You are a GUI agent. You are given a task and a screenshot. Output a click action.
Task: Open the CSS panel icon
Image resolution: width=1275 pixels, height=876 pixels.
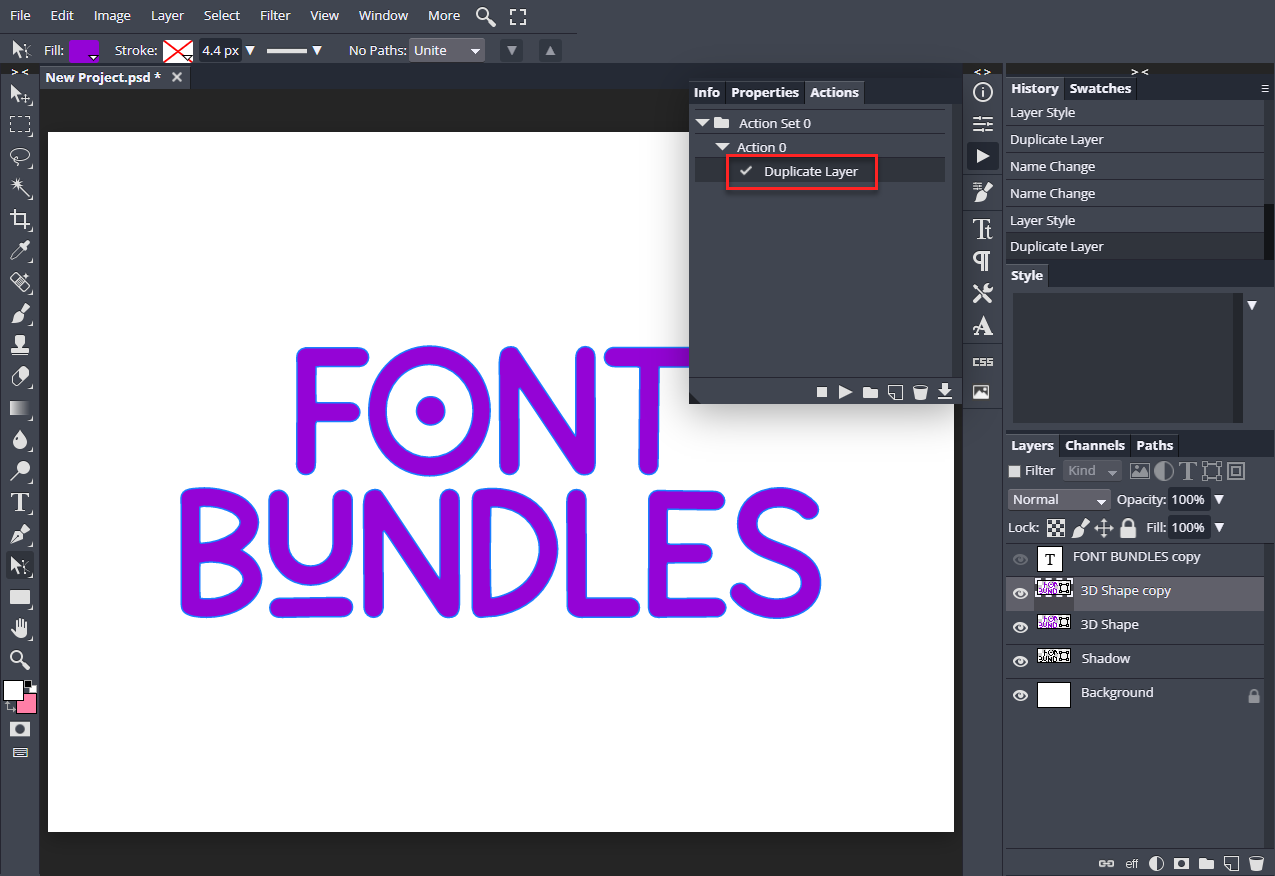tap(983, 361)
